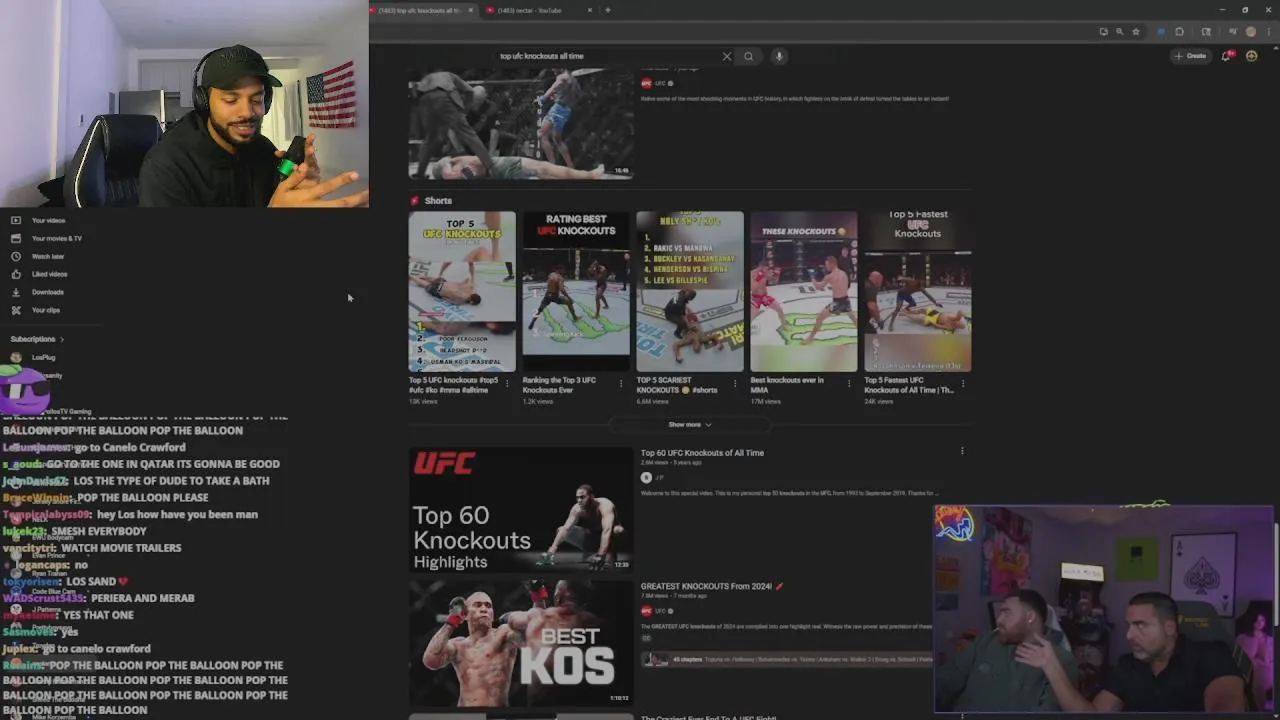Viewport: 1280px width, 720px height.
Task: Click in the YouTube search field
Action: (608, 56)
